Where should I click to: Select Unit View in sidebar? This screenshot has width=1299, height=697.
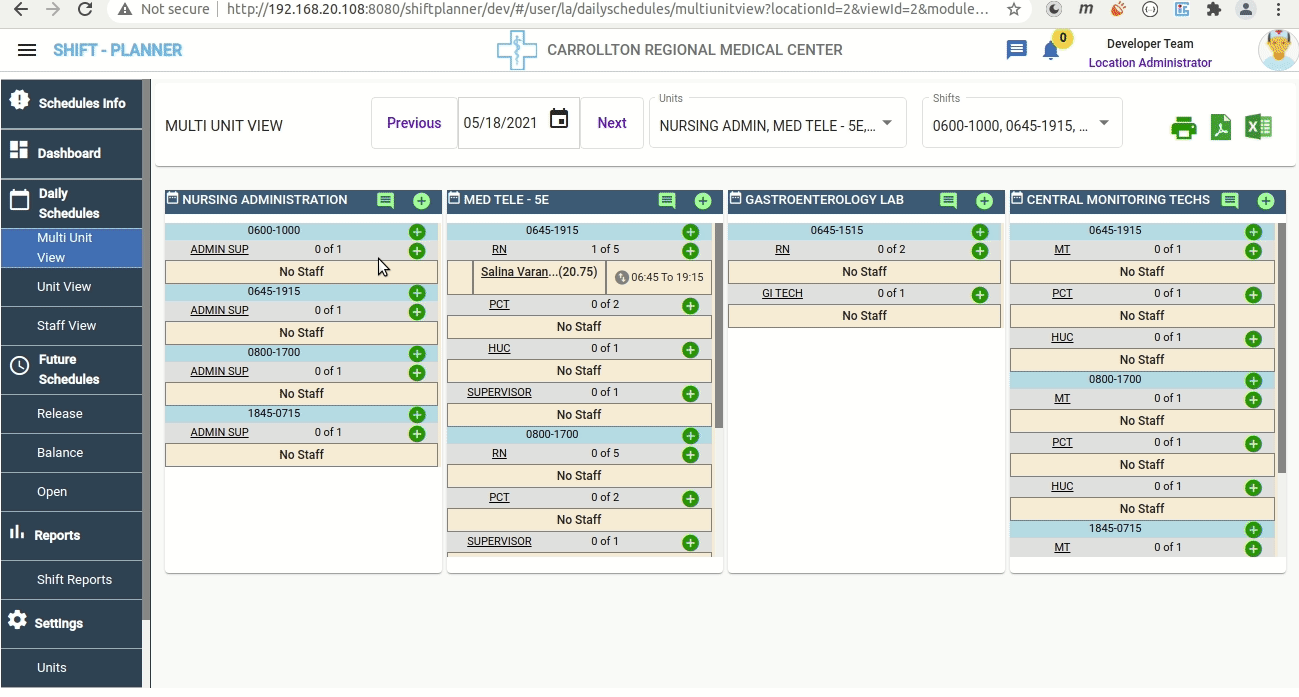64,287
